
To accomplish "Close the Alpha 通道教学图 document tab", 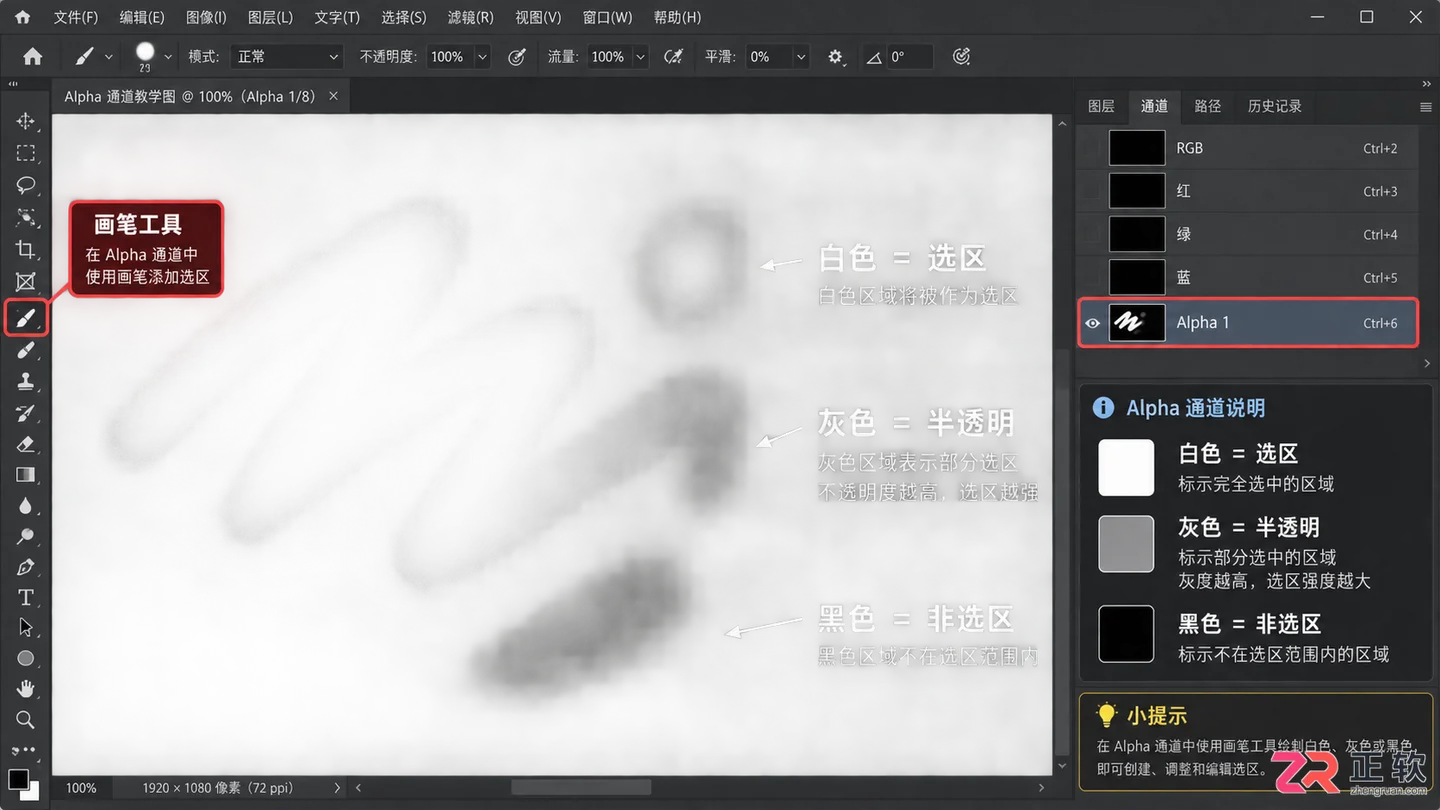I will [333, 96].
